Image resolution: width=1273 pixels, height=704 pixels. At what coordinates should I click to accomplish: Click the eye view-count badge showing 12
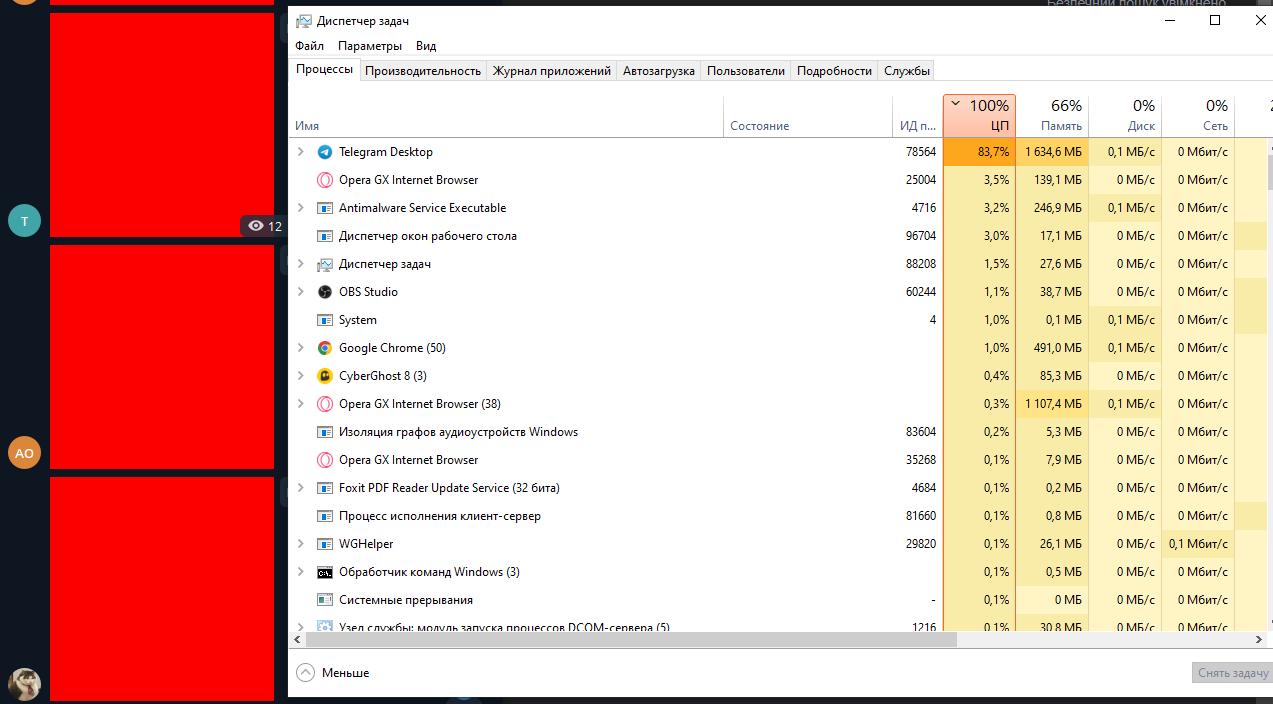(x=264, y=226)
